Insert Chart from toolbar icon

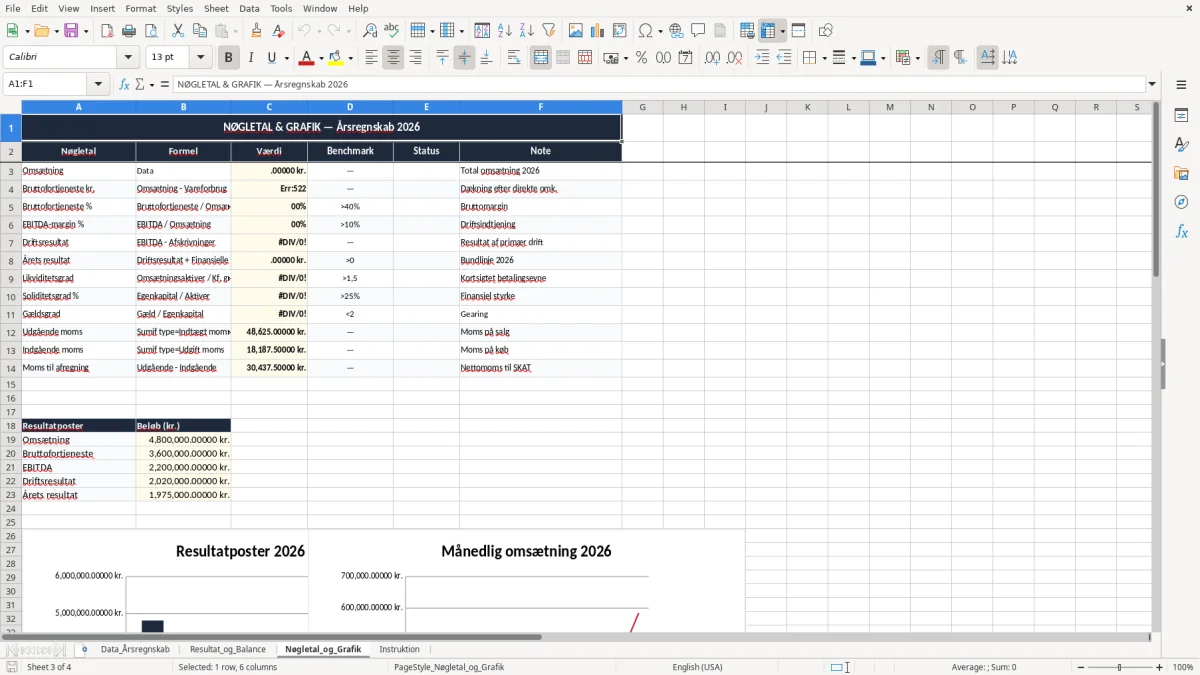click(x=598, y=31)
